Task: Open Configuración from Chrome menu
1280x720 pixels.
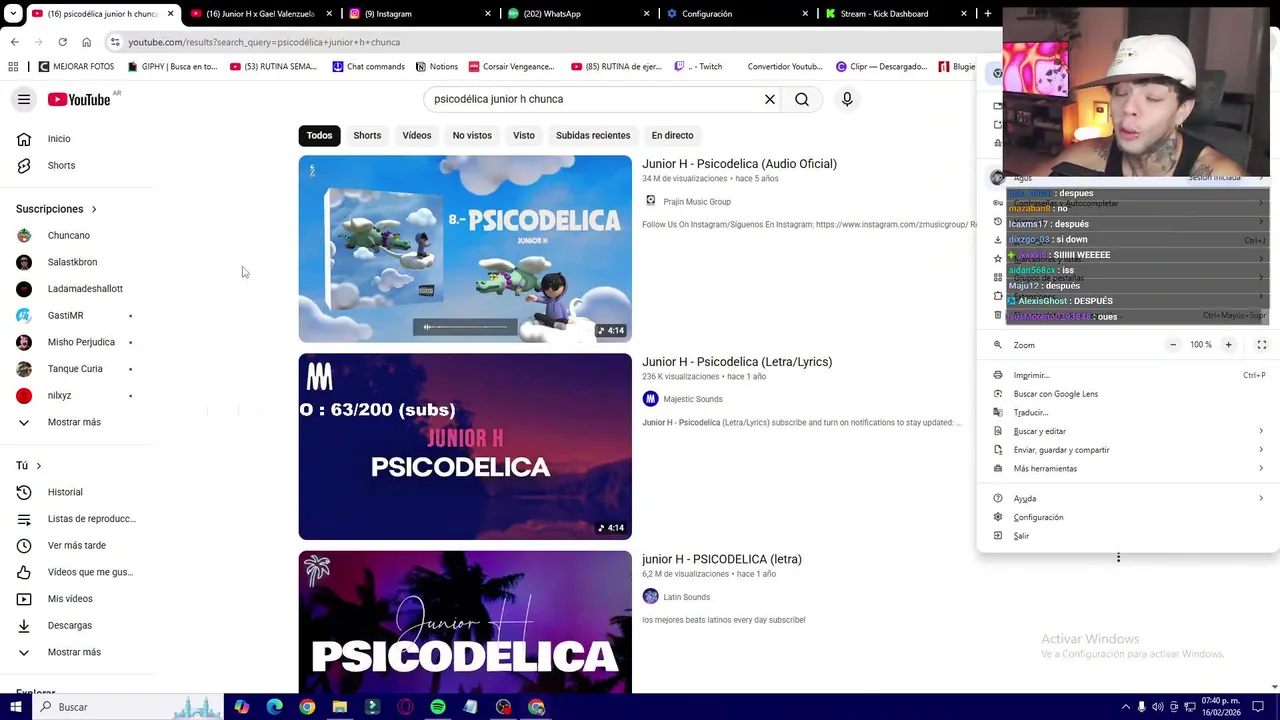Action: 1128,517
